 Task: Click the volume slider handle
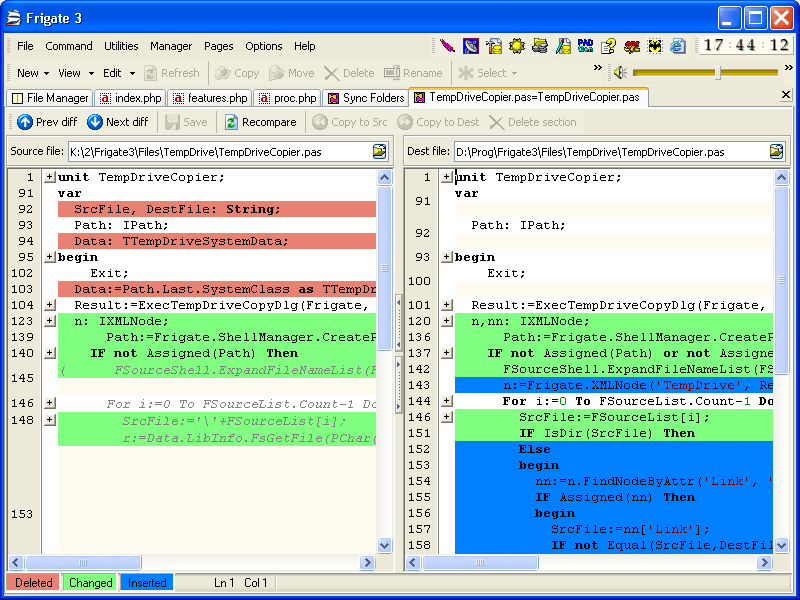coord(717,73)
